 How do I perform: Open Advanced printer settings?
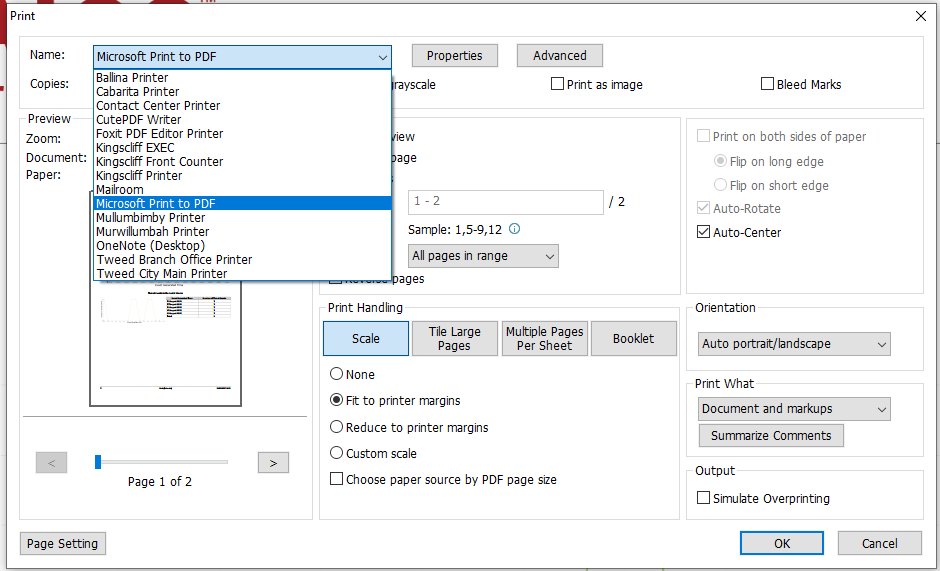click(x=560, y=56)
